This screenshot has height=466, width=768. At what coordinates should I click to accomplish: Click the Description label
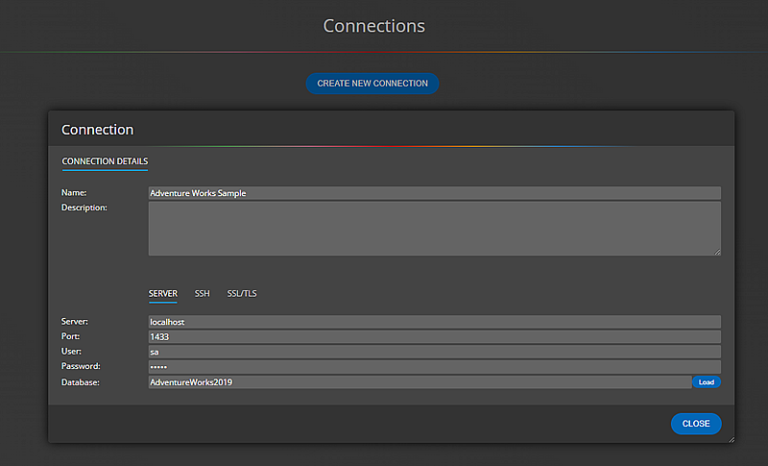84,208
